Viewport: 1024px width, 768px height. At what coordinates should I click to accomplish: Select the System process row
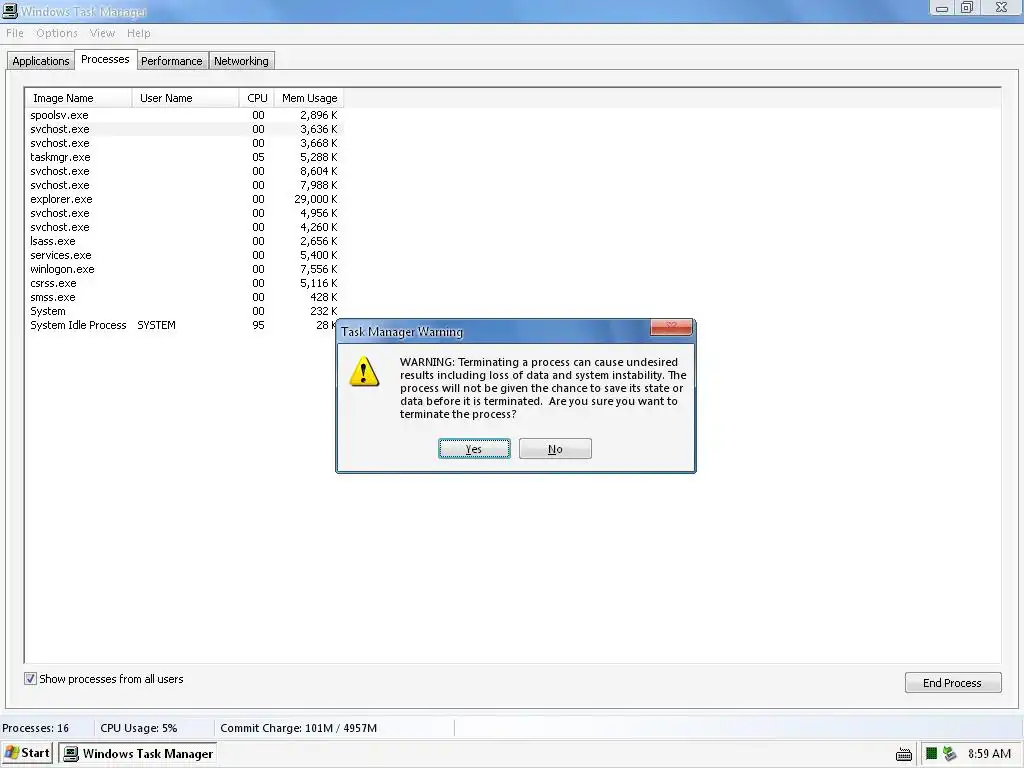(x=184, y=312)
